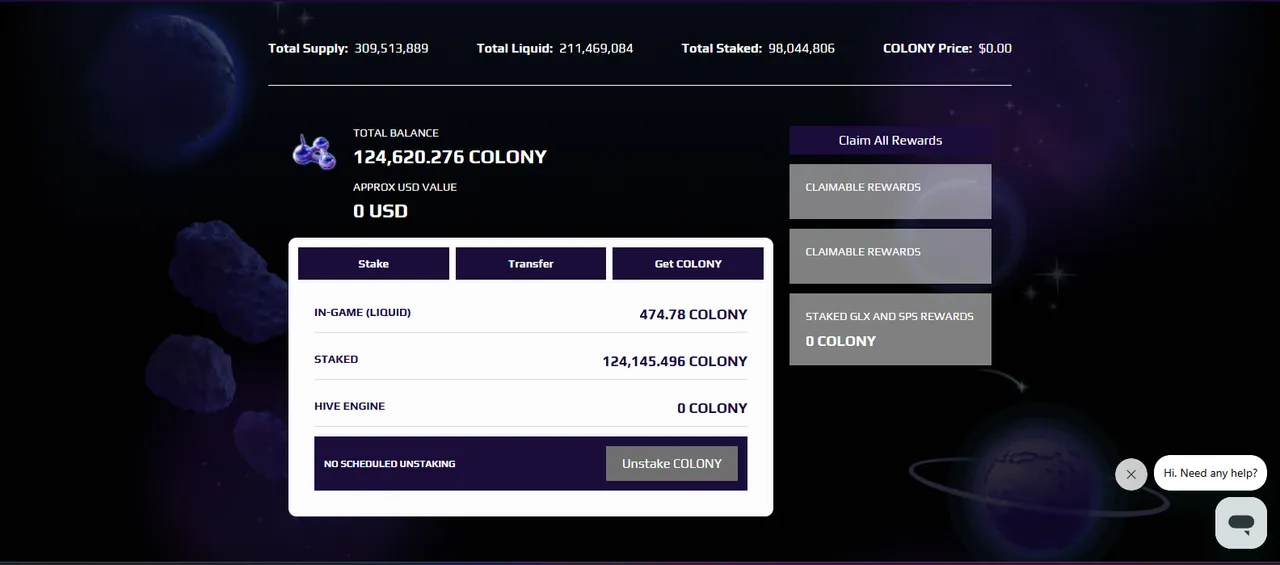Select the first Claimable Rewards card
The height and width of the screenshot is (565, 1280).
[x=890, y=191]
